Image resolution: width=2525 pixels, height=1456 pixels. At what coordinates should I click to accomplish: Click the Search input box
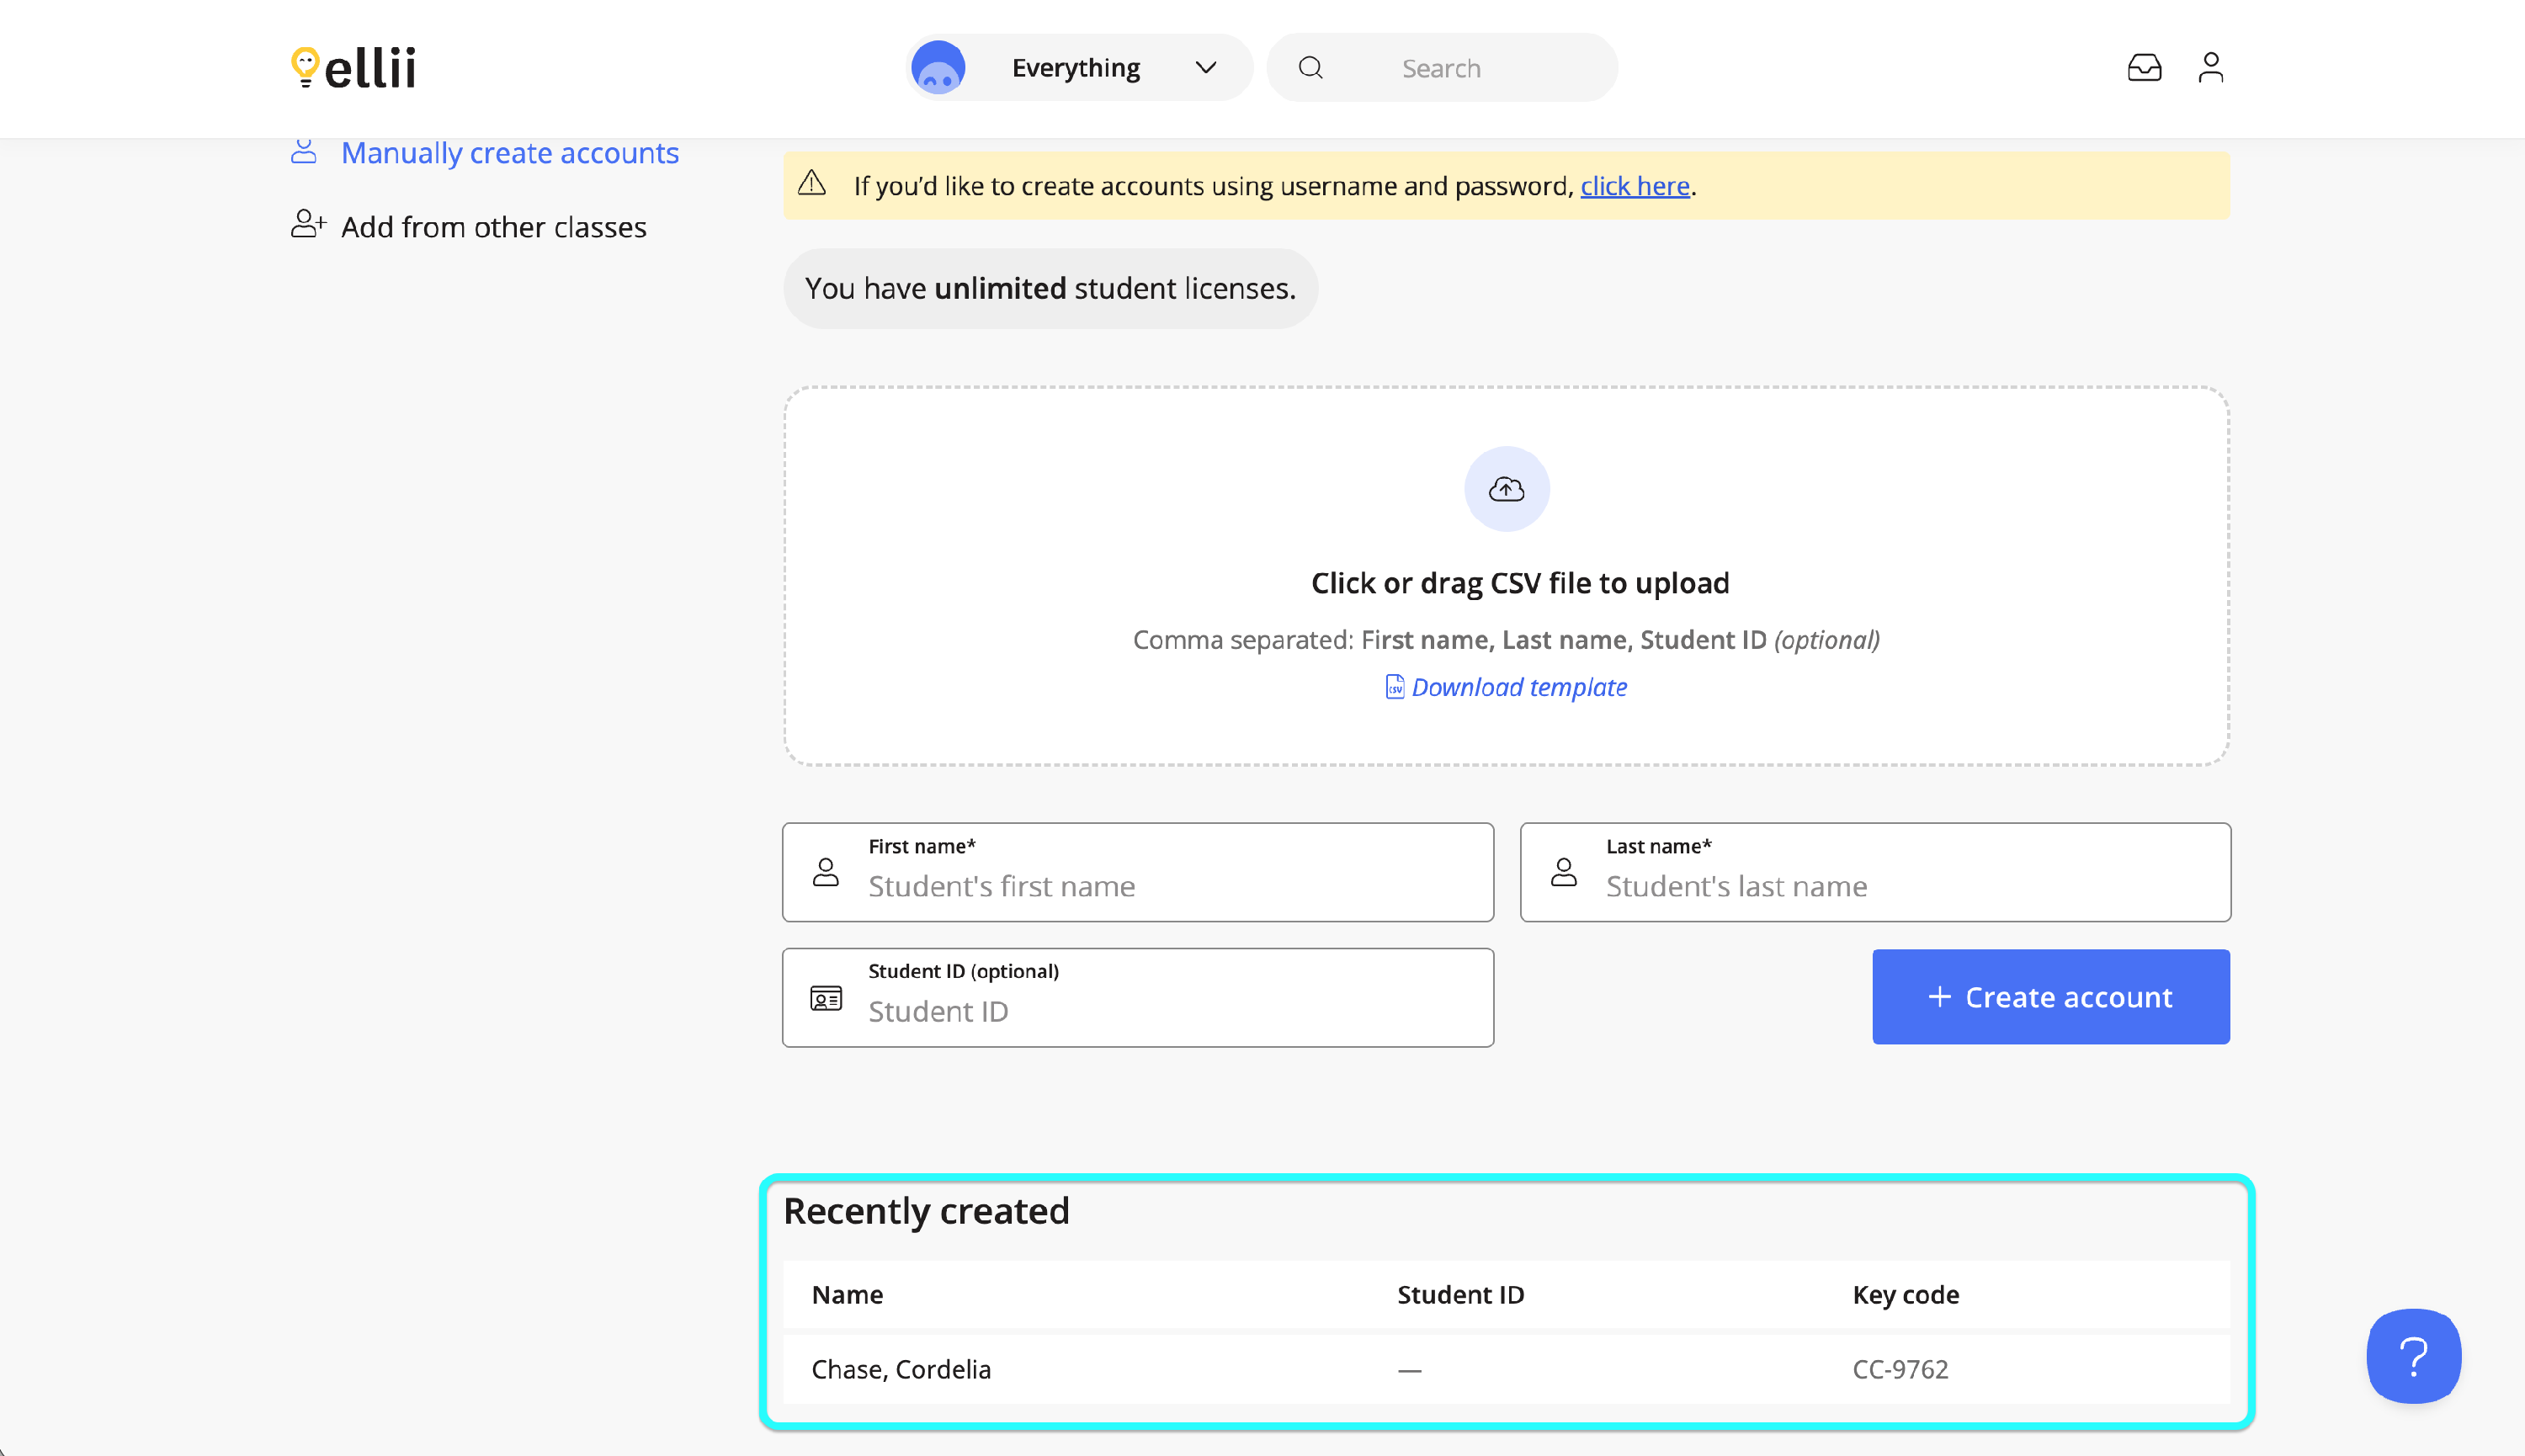point(1470,68)
